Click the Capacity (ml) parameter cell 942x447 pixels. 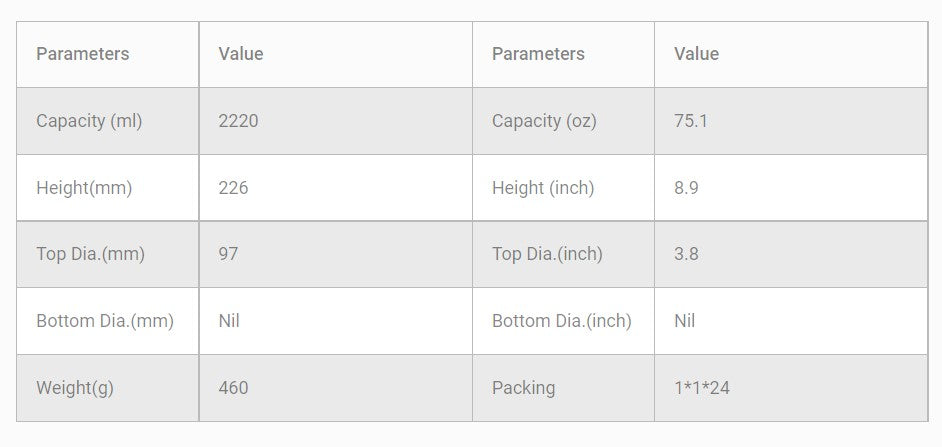pos(89,121)
